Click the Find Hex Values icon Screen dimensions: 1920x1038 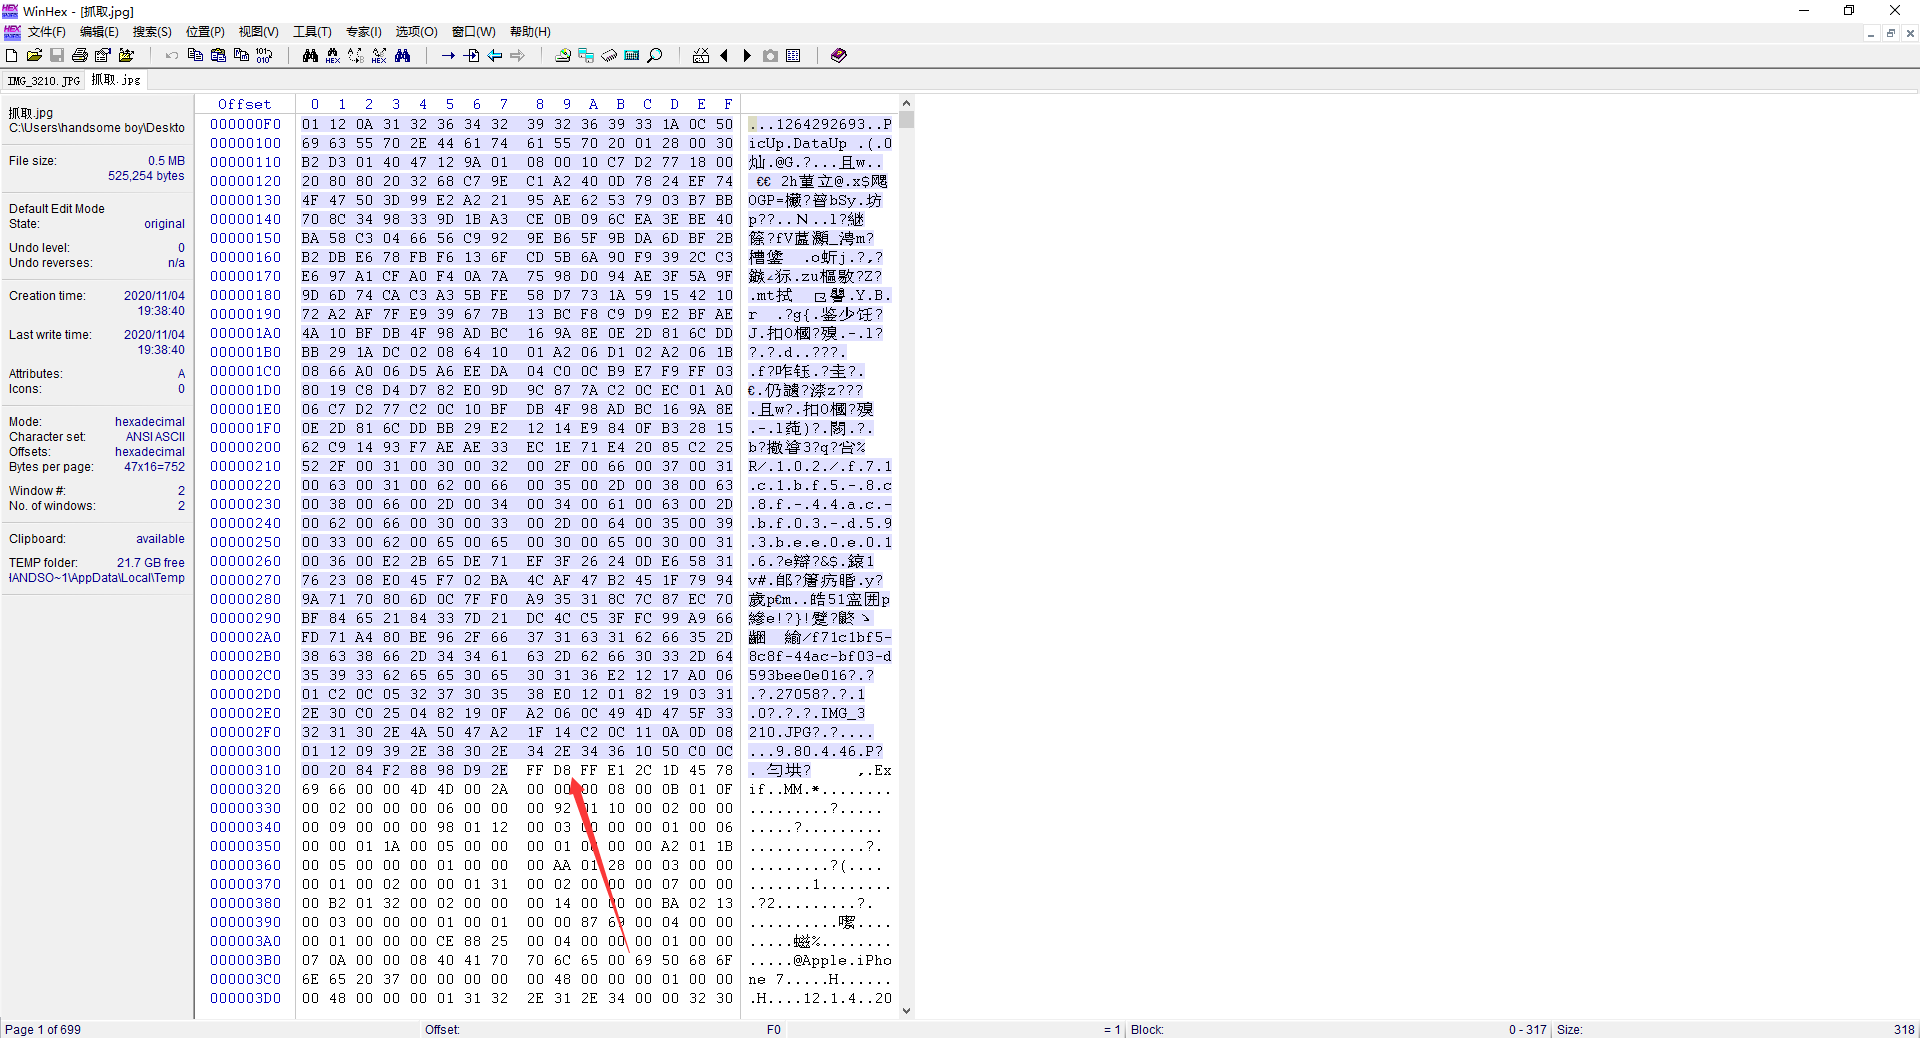(x=333, y=56)
